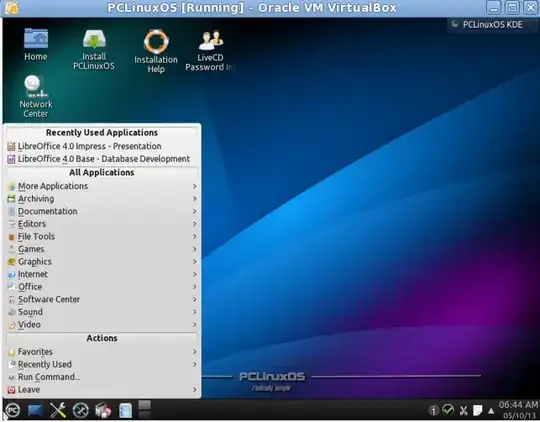
Task: Open the sticky note tray icon
Action: click(x=478, y=410)
